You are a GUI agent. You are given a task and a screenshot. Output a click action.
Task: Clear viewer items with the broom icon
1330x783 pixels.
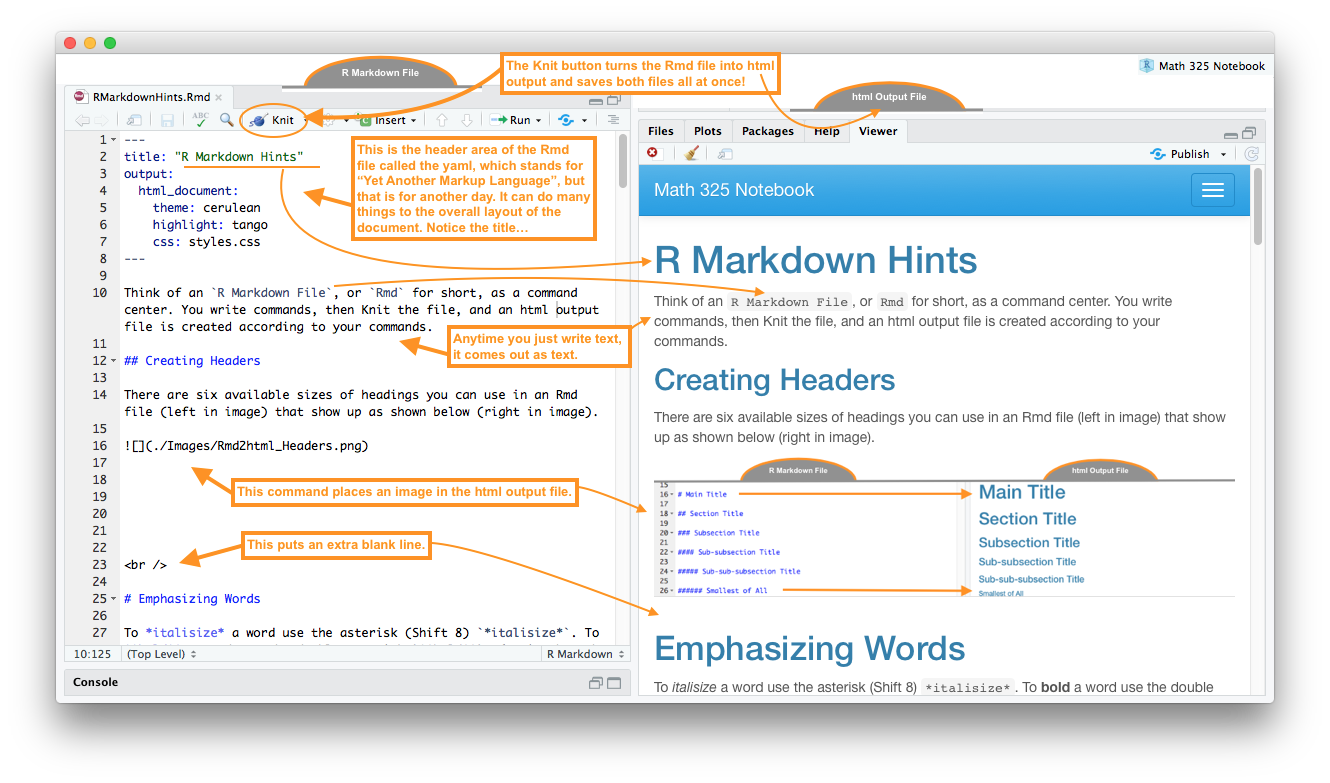692,154
